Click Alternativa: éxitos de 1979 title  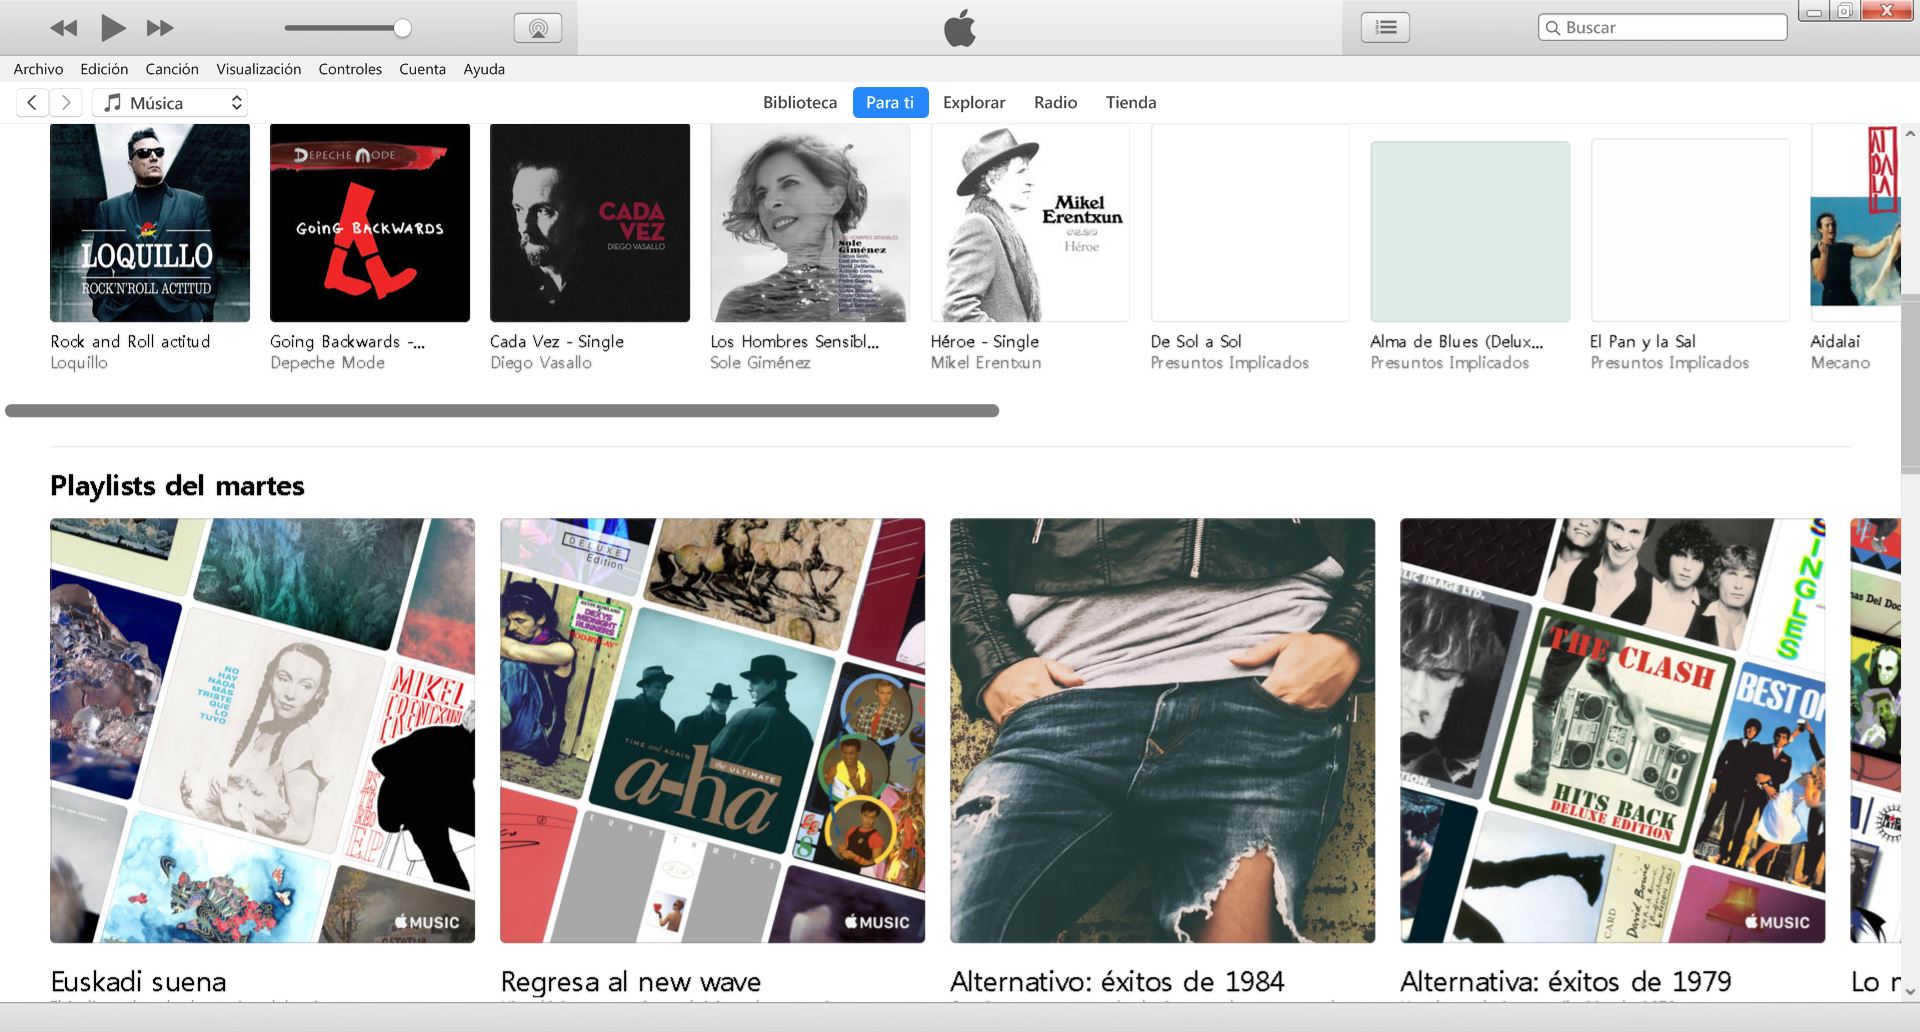tap(1566, 981)
